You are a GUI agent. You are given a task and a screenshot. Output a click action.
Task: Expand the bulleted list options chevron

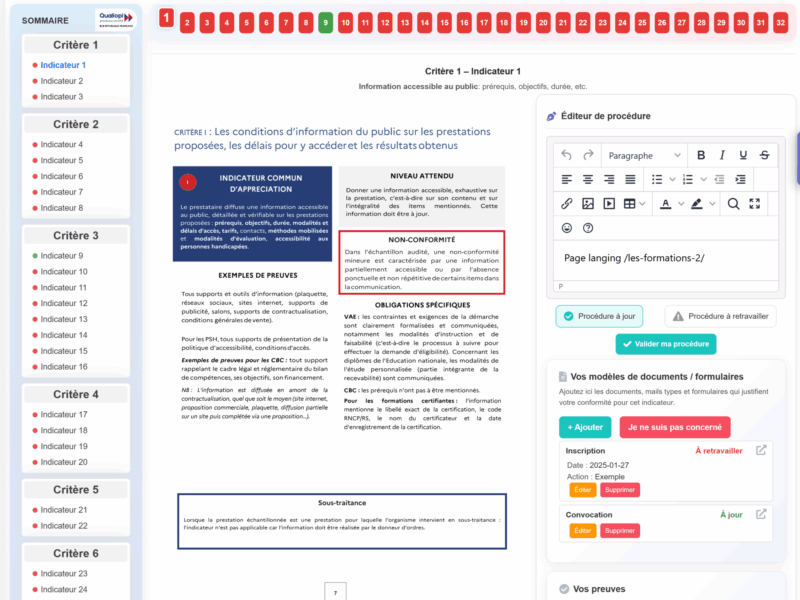[673, 178]
